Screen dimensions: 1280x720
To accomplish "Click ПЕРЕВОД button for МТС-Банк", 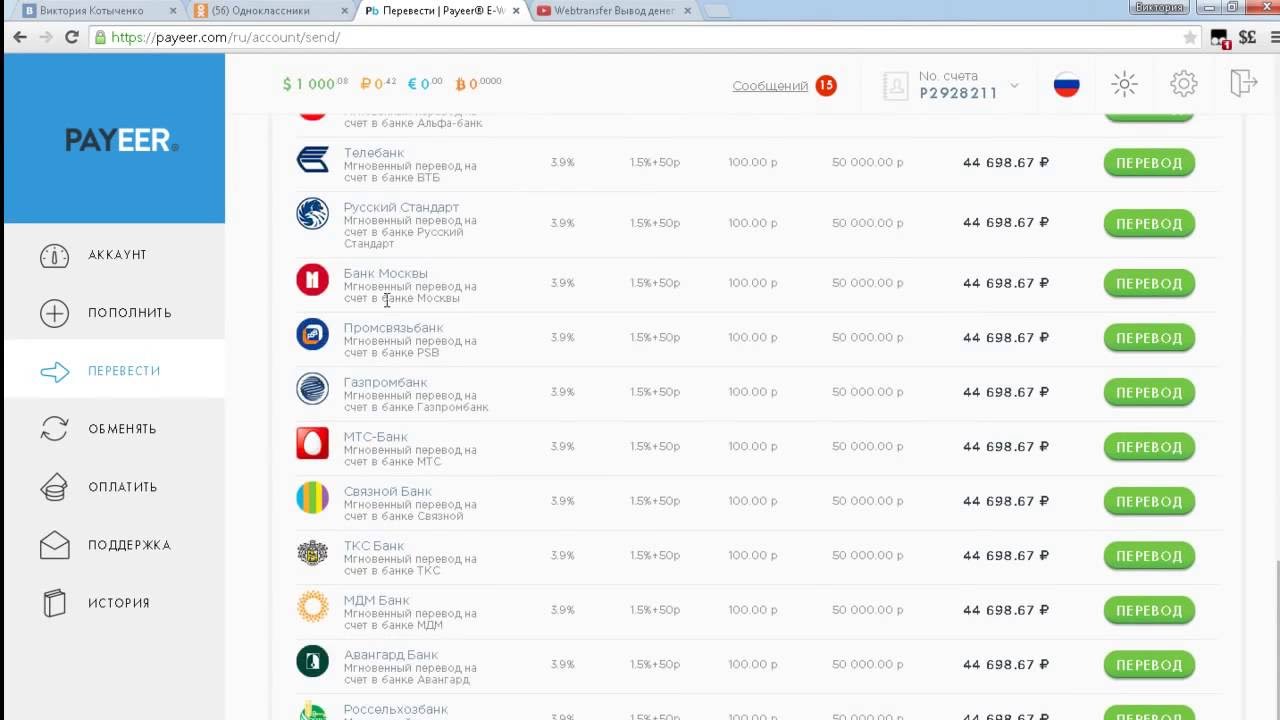I will [1149, 447].
